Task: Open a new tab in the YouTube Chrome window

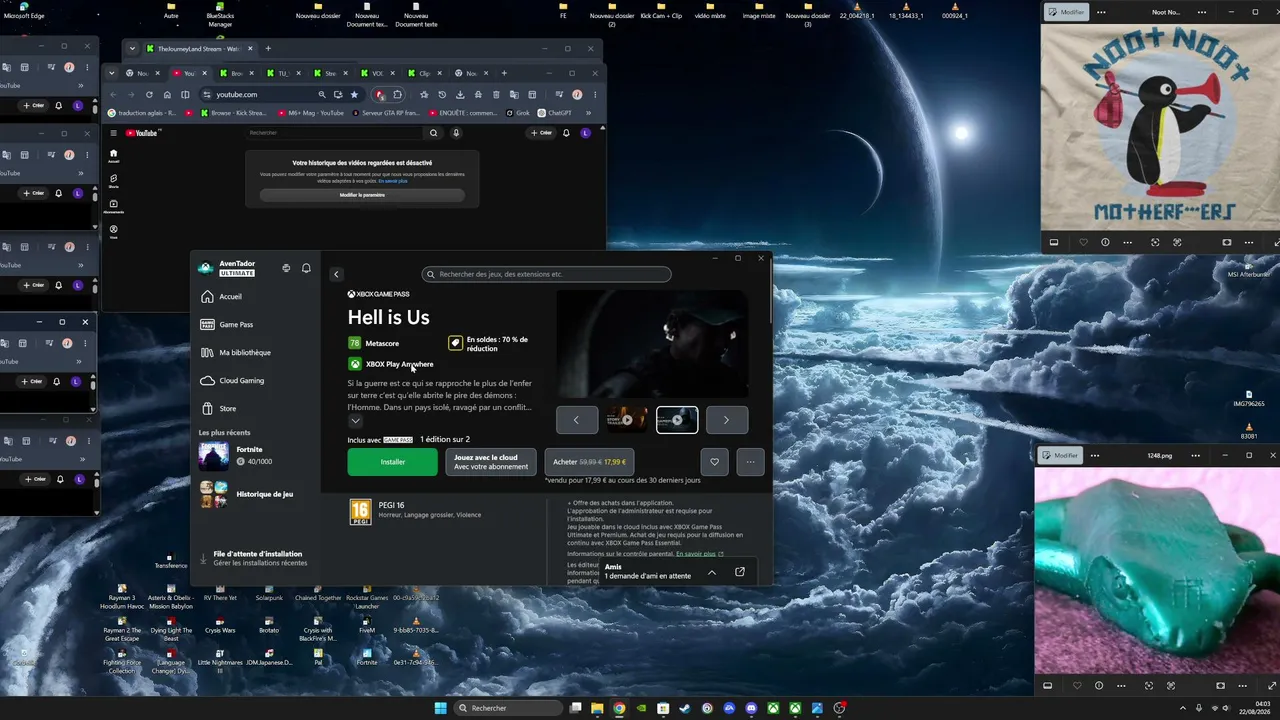Action: coord(504,73)
